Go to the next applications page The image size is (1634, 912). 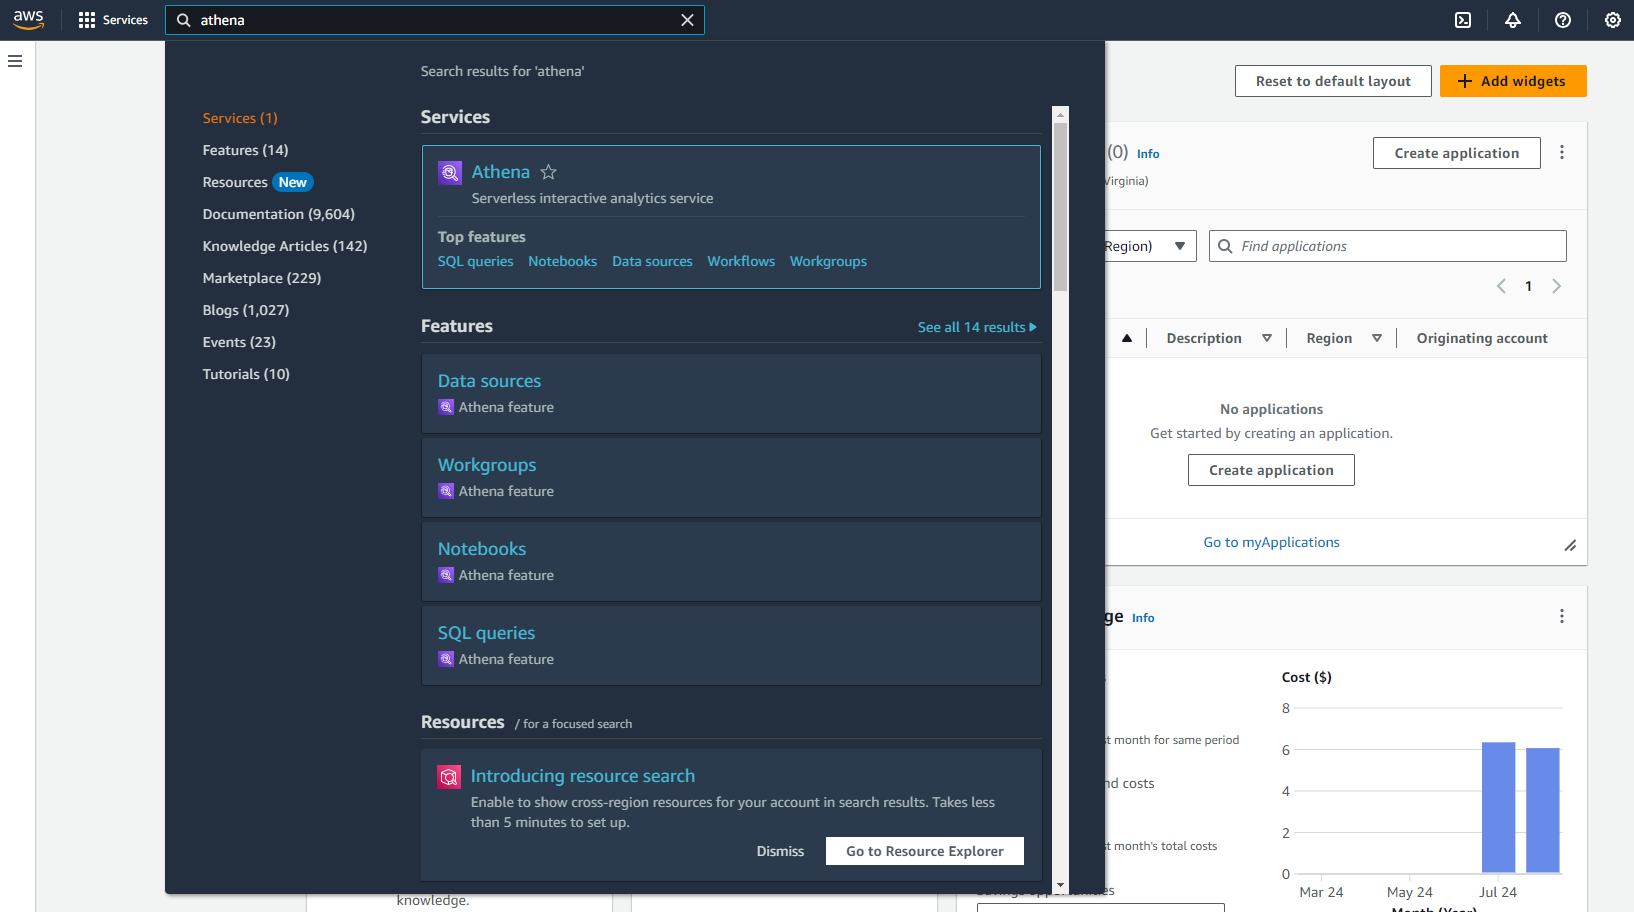(x=1556, y=286)
